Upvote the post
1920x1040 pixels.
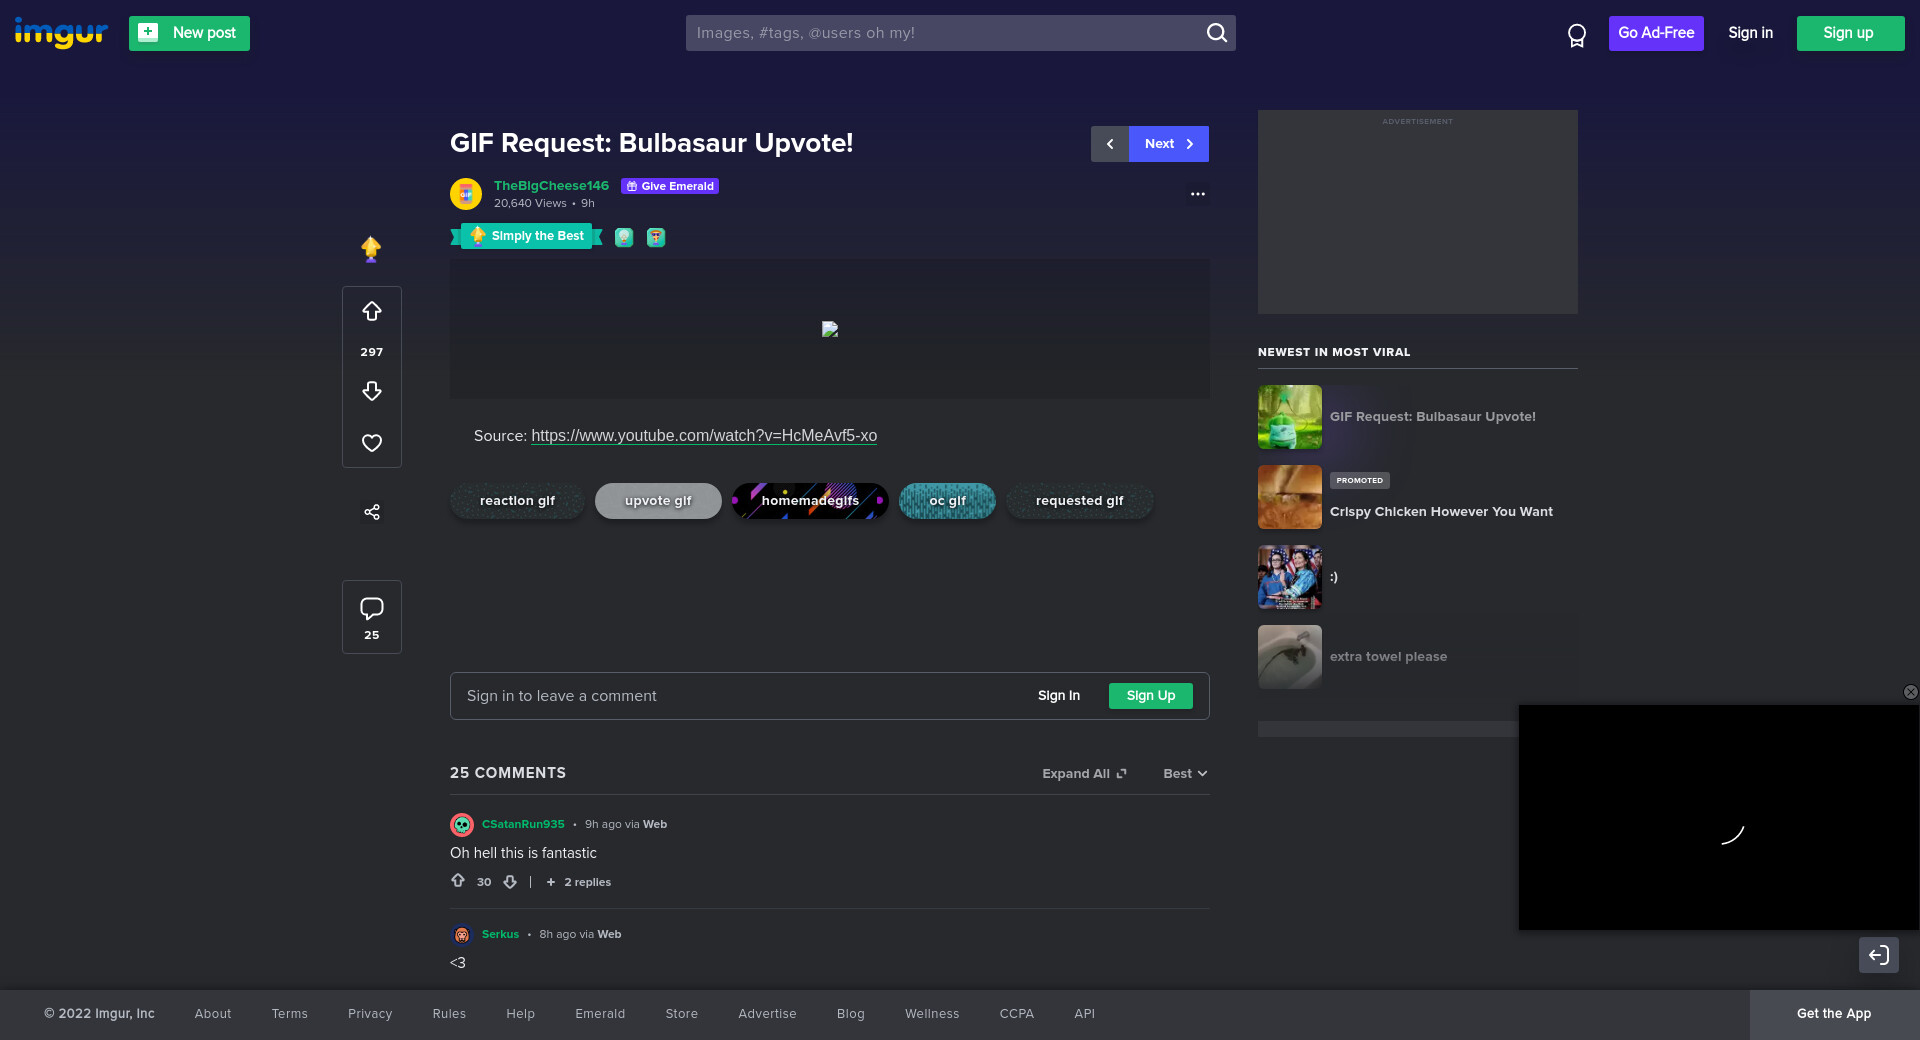[372, 312]
